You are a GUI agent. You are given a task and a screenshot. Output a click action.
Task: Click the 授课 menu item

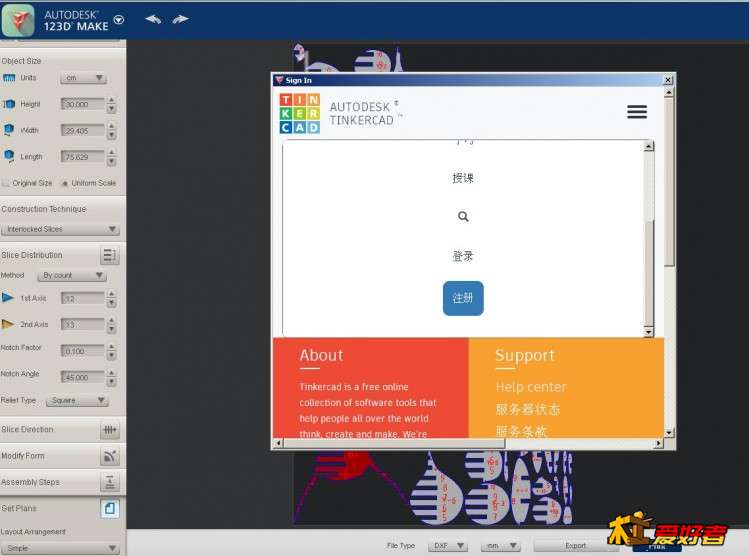click(463, 178)
